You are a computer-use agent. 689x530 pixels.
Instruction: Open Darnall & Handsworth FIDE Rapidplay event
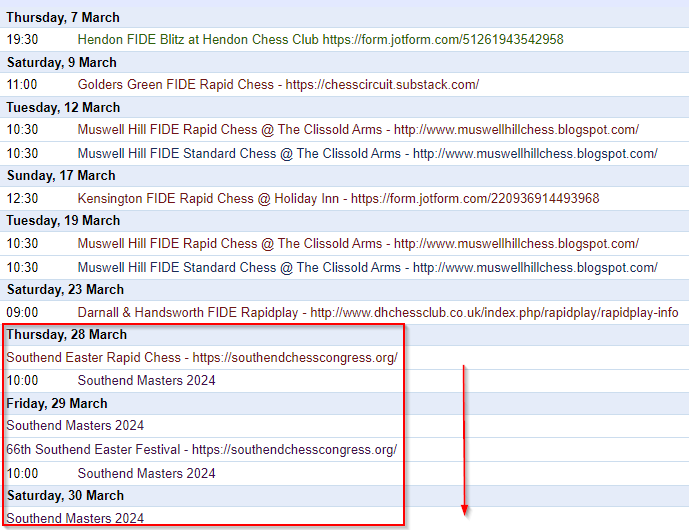[378, 312]
